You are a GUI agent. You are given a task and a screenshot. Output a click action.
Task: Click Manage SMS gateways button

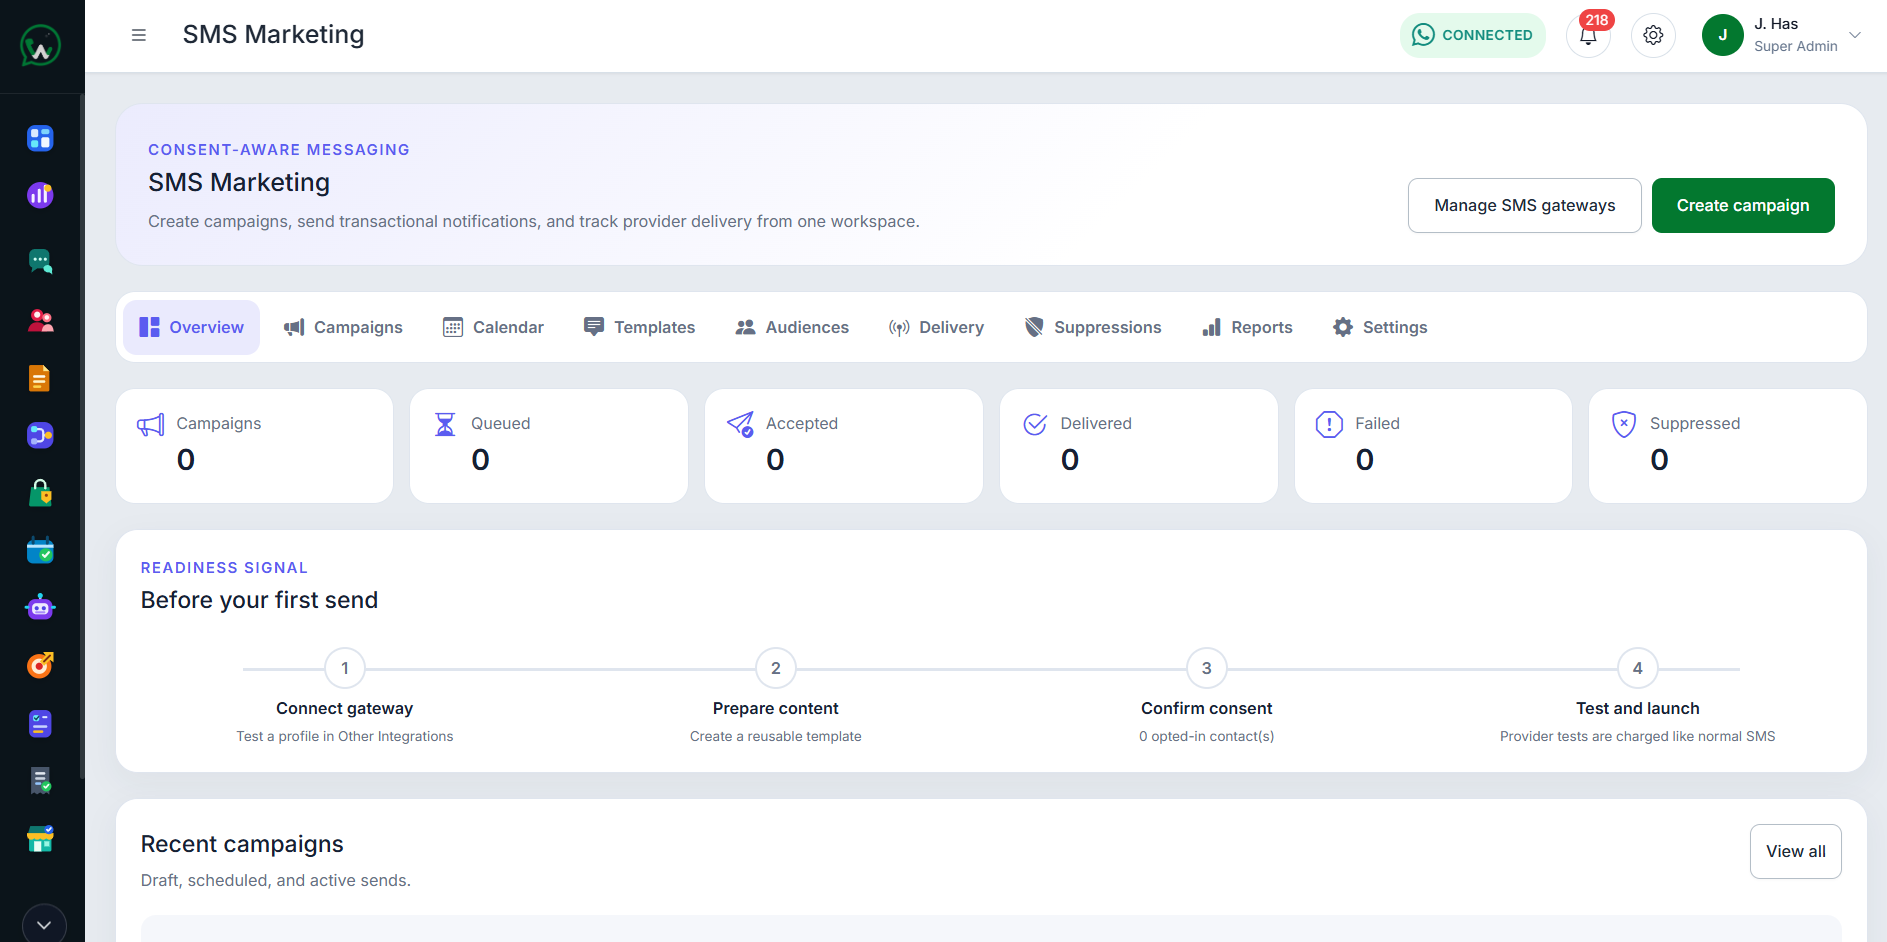(x=1524, y=205)
